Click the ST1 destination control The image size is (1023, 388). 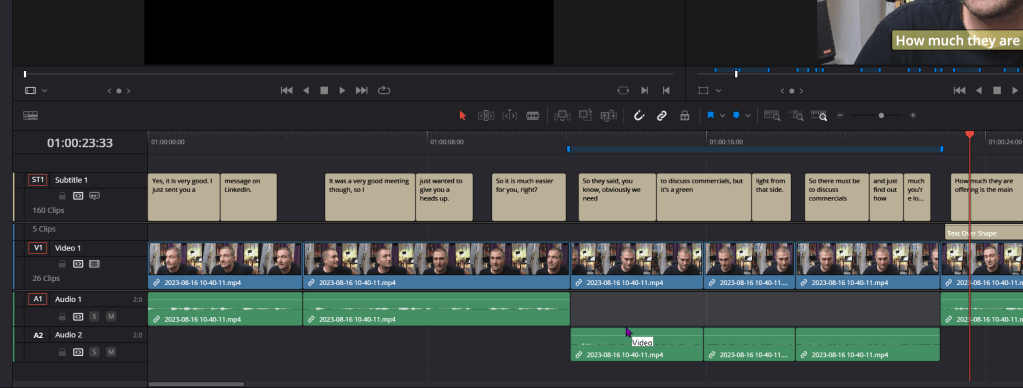click(x=37, y=180)
